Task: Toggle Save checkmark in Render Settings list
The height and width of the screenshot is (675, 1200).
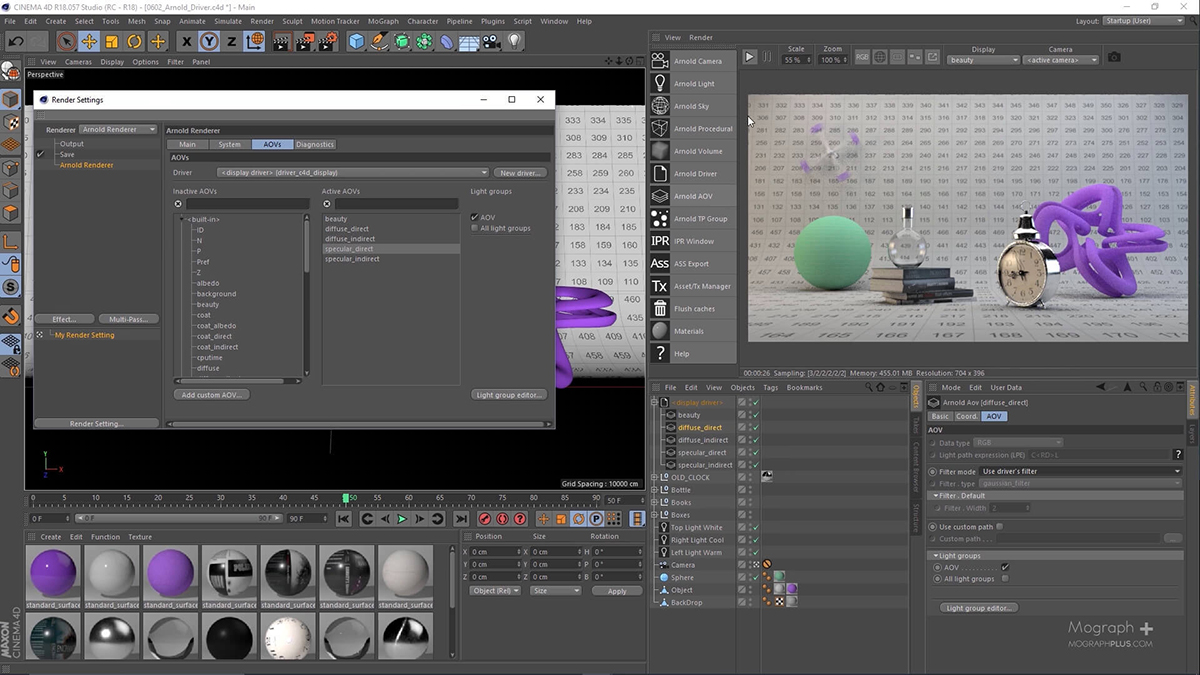Action: click(x=41, y=154)
